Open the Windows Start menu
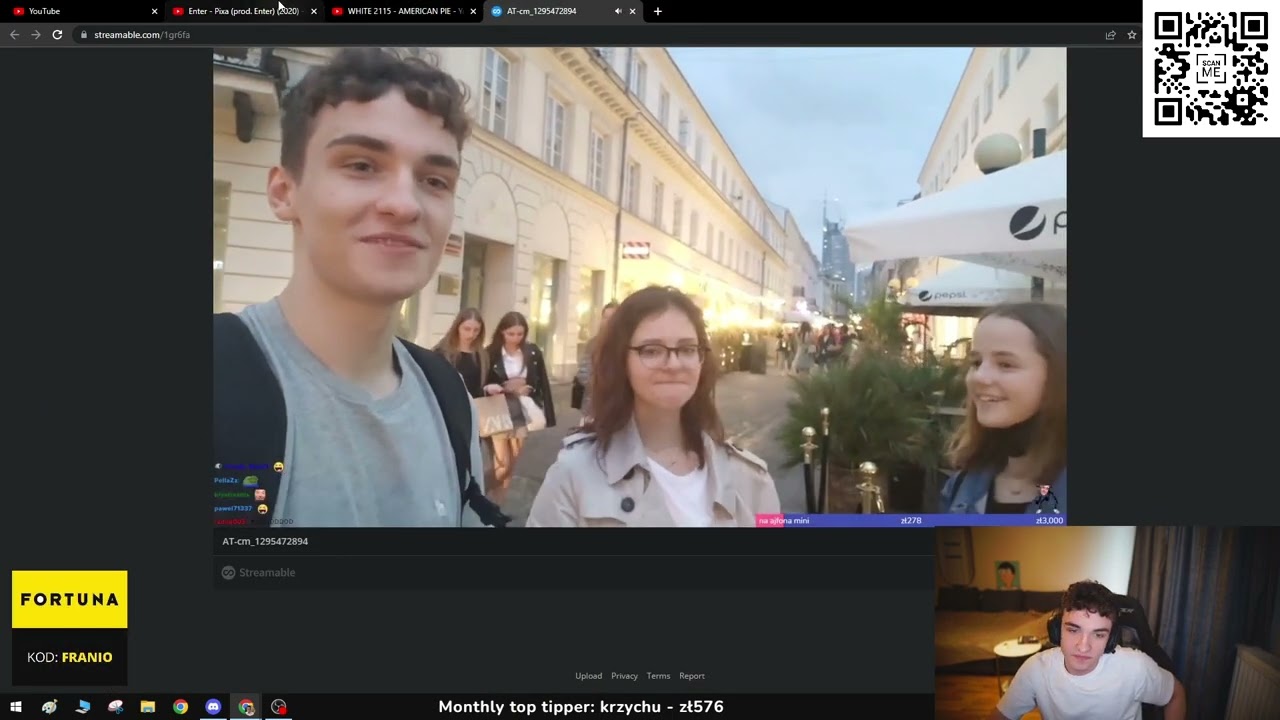Screen dimensions: 1280x720 point(16,707)
